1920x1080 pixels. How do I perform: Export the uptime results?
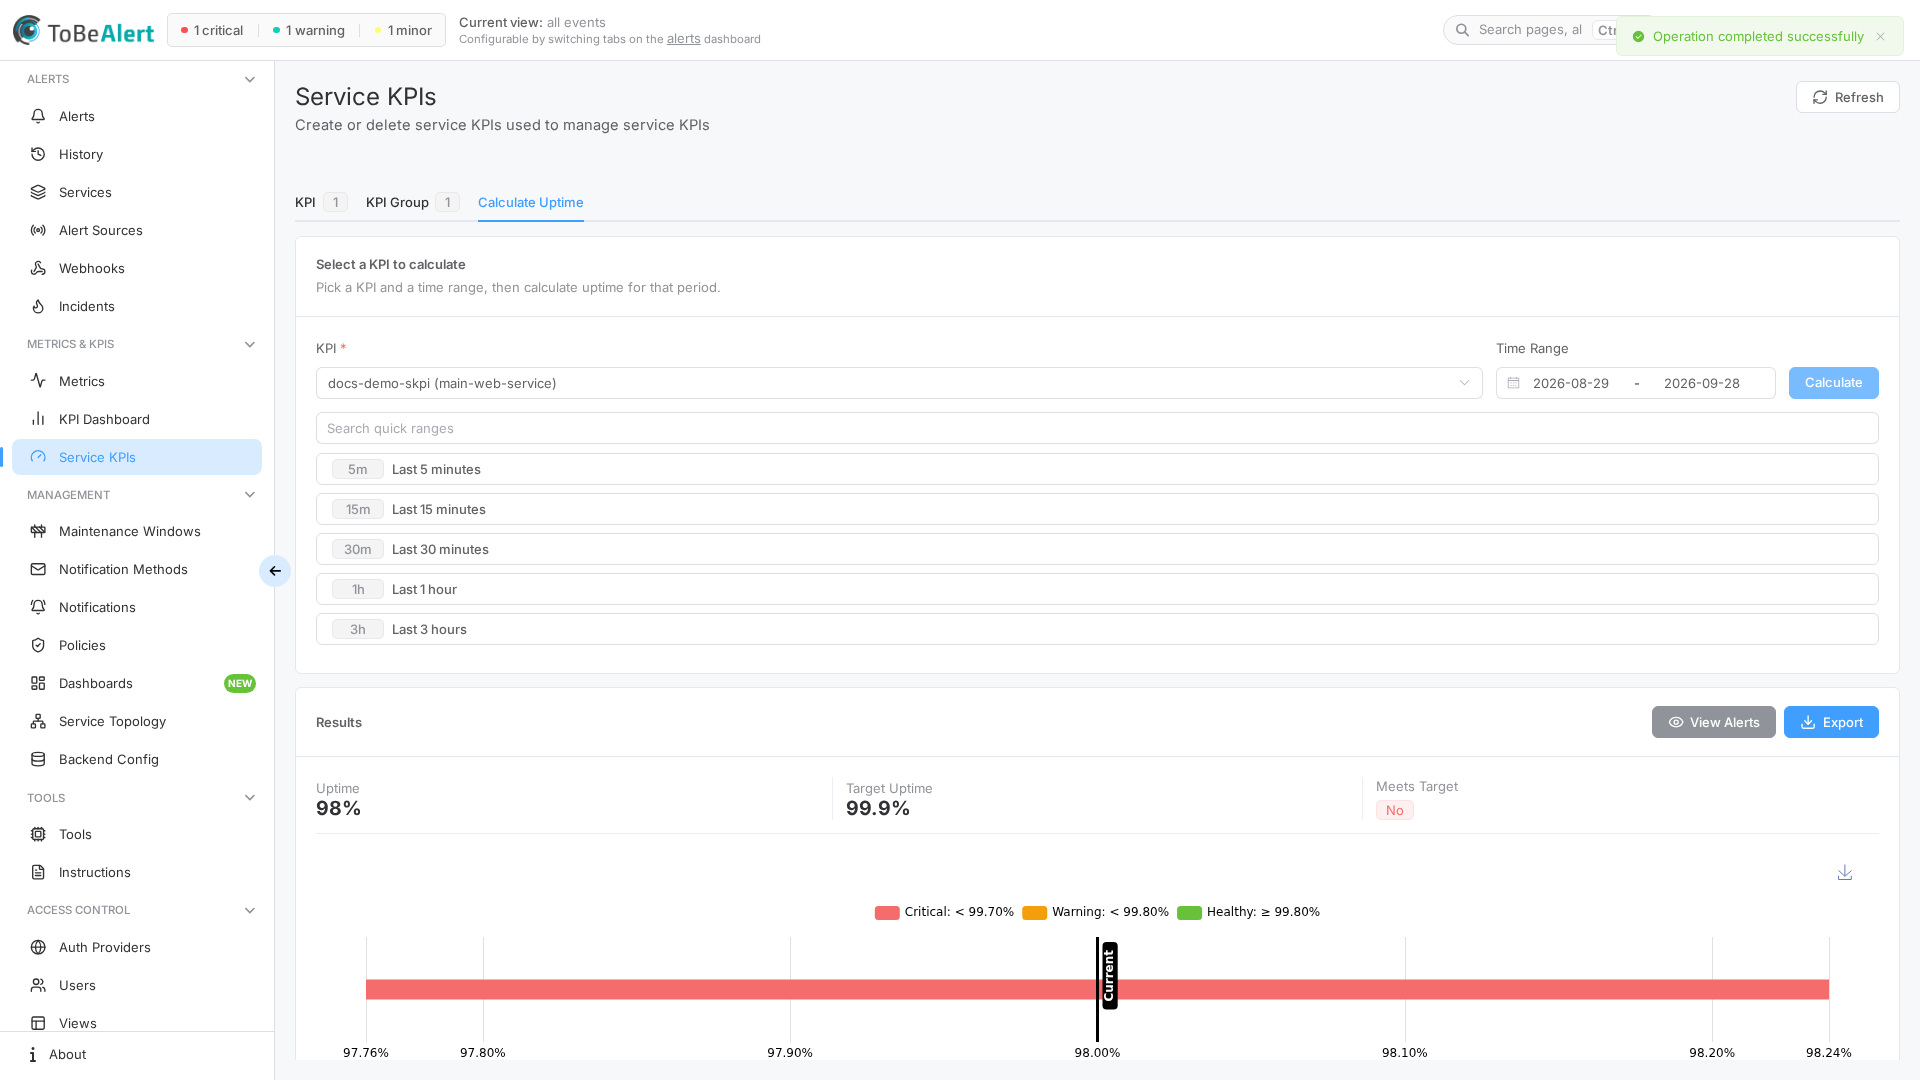tap(1831, 722)
